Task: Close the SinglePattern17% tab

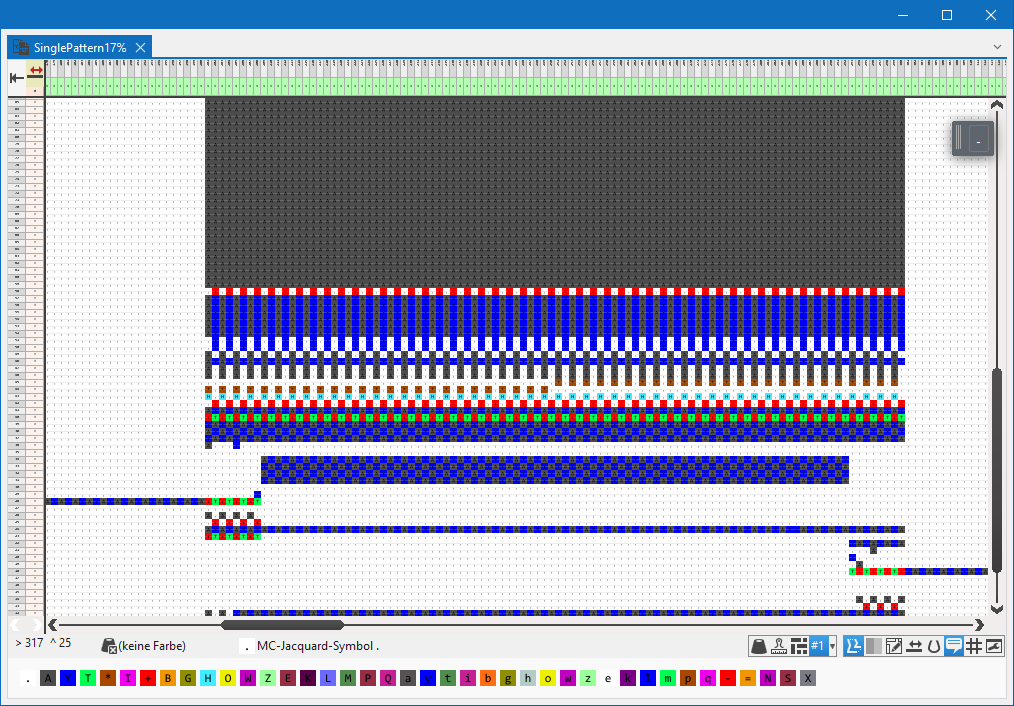Action: (141, 47)
